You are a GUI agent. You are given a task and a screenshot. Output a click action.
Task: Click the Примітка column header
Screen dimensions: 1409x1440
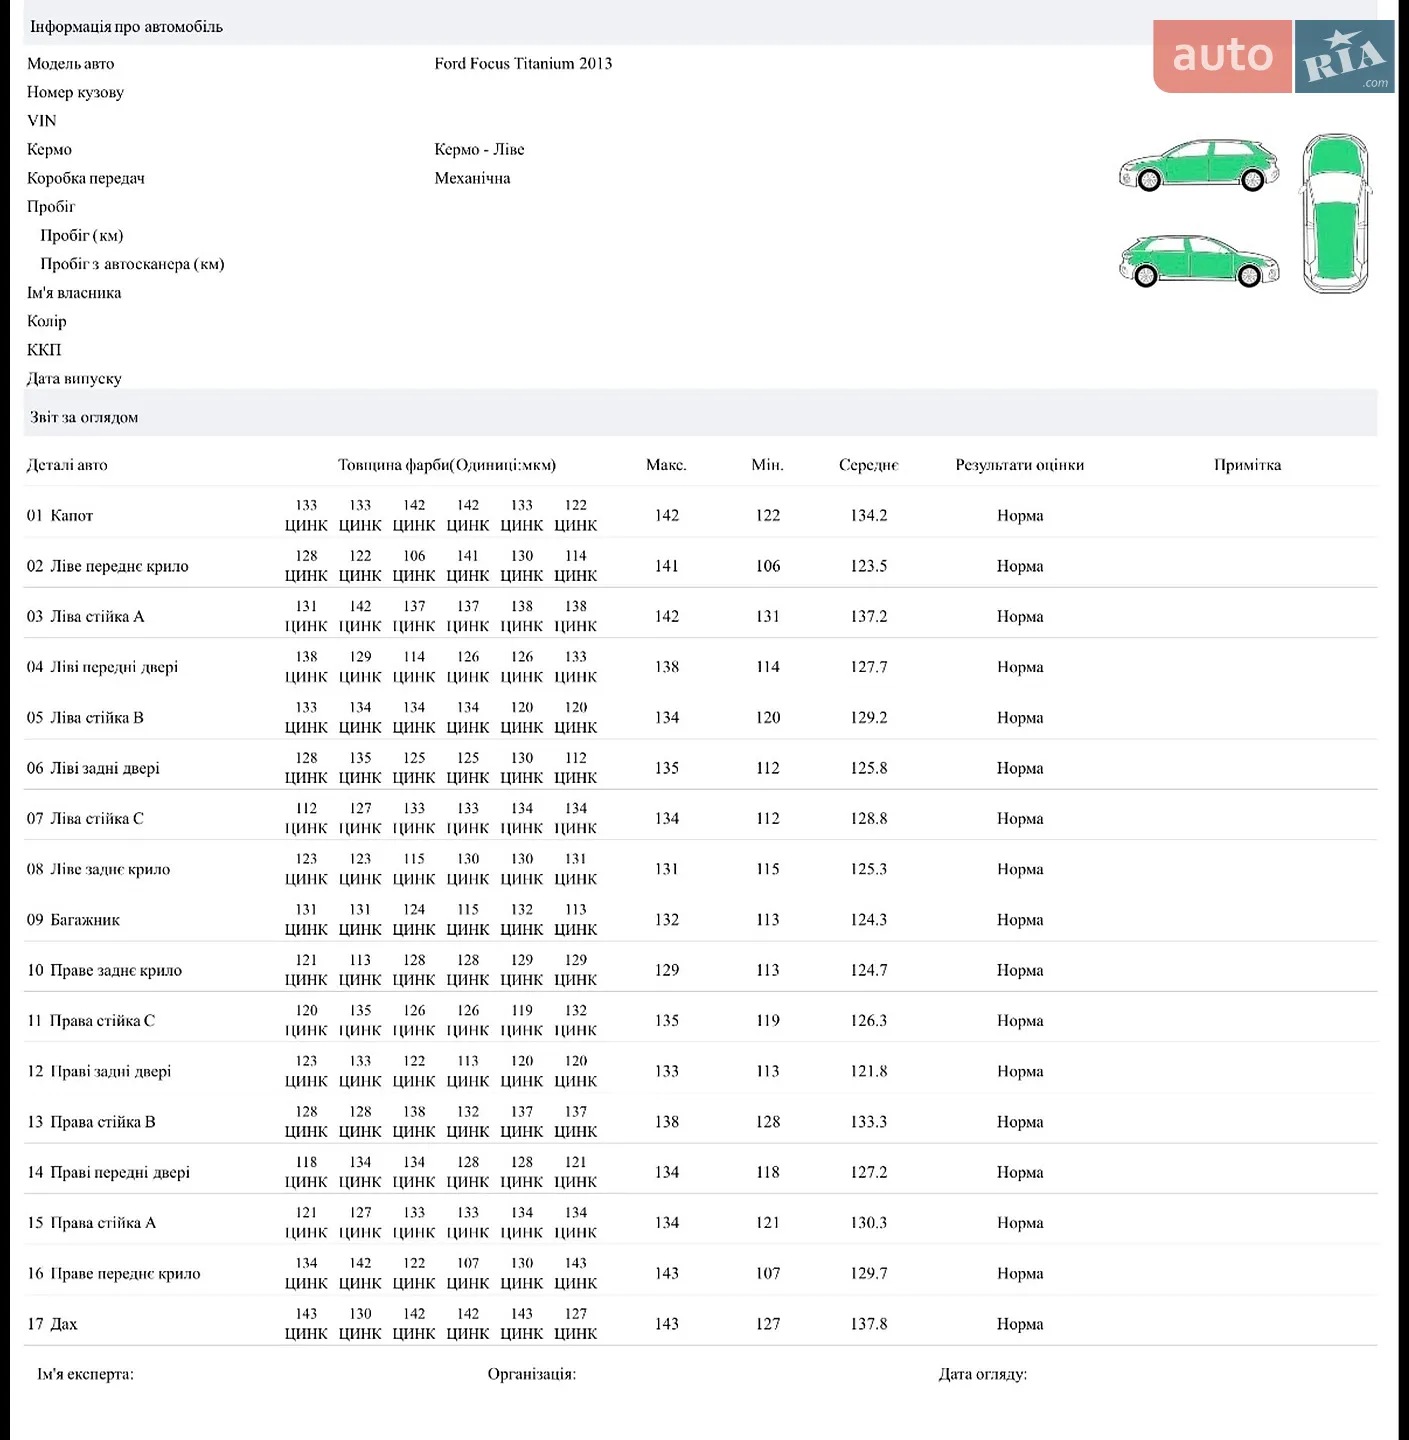click(x=1247, y=465)
